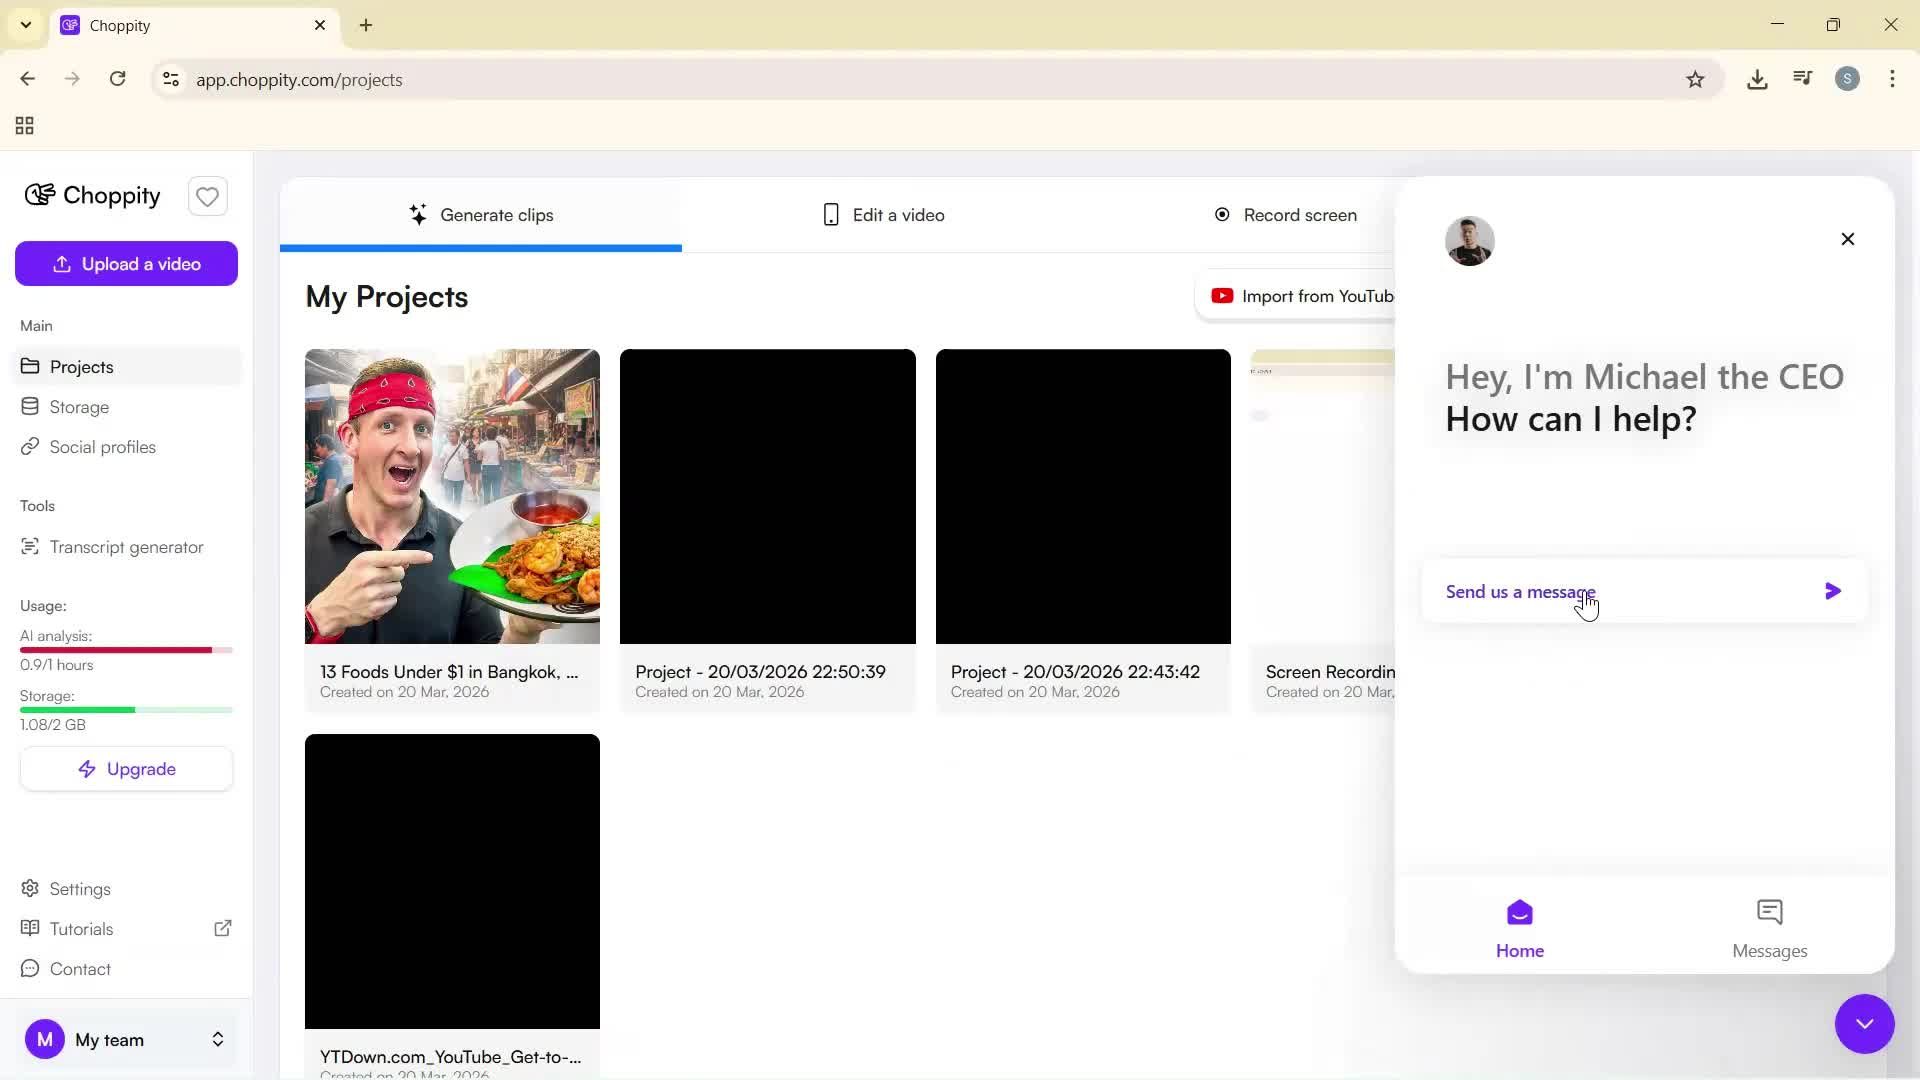The height and width of the screenshot is (1080, 1920).
Task: Click the Upload a video button
Action: 126,263
